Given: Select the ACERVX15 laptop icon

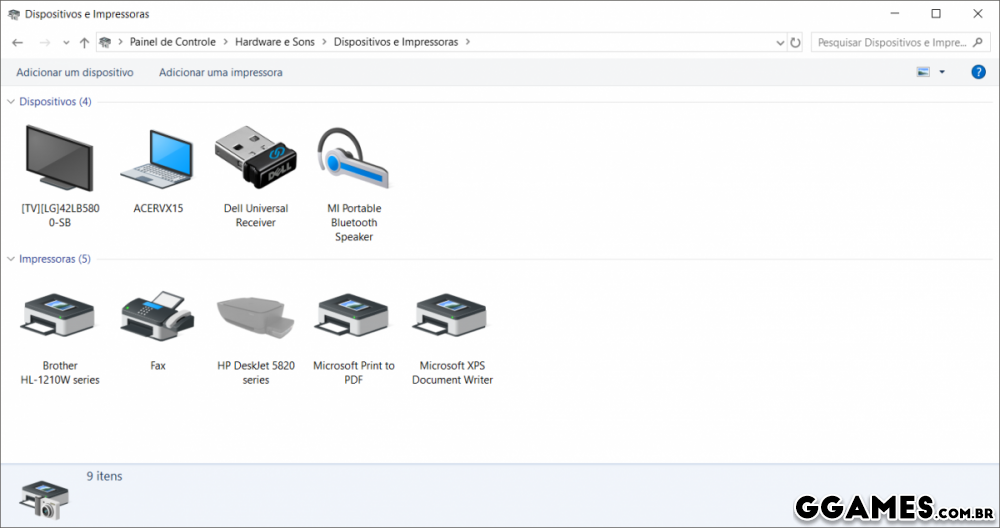Looking at the screenshot, I should [x=157, y=160].
